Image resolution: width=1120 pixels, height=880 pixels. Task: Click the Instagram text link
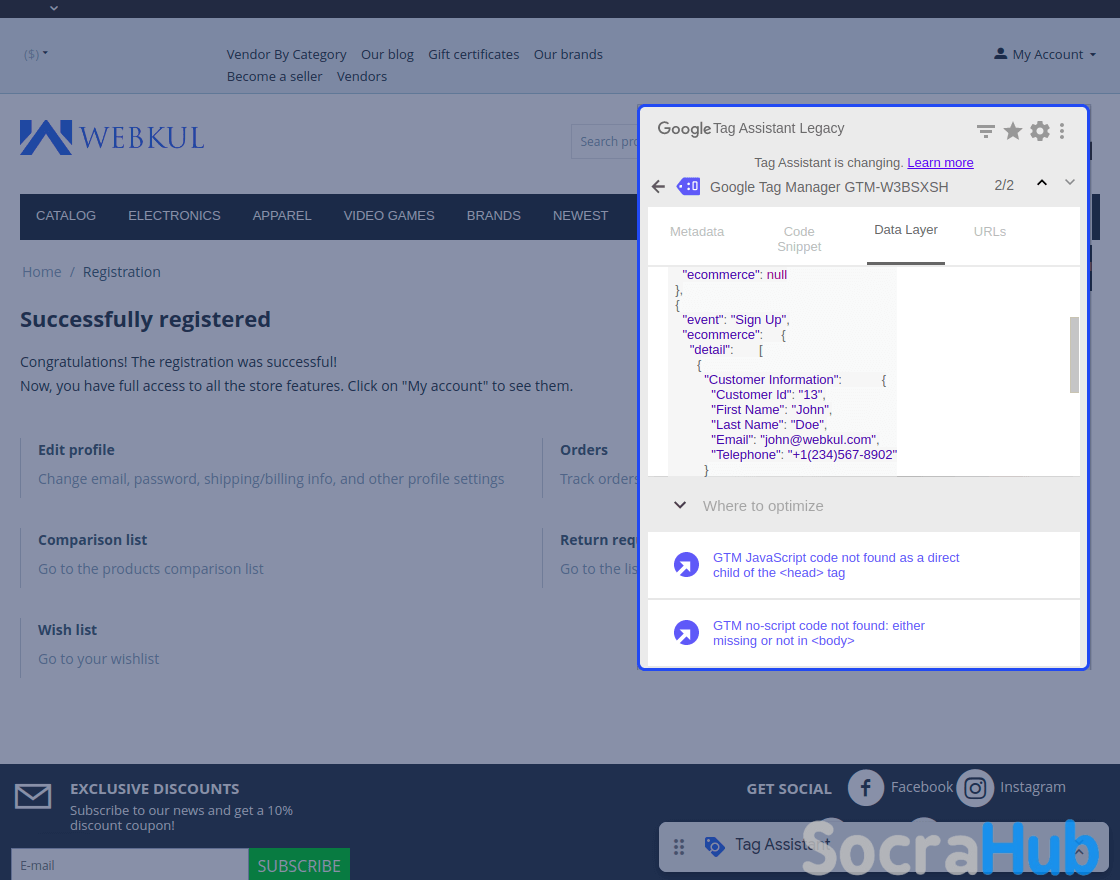pos(1033,787)
